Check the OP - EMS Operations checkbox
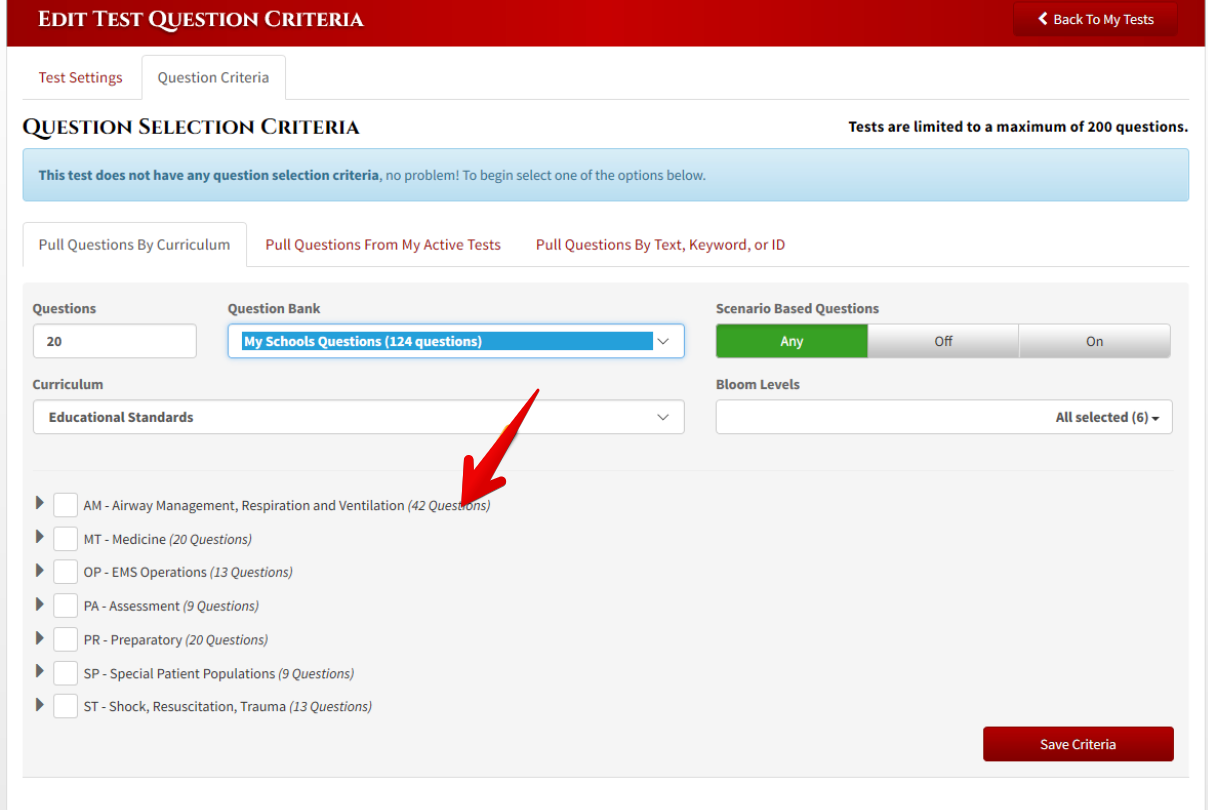The width and height of the screenshot is (1208, 810). click(x=65, y=572)
